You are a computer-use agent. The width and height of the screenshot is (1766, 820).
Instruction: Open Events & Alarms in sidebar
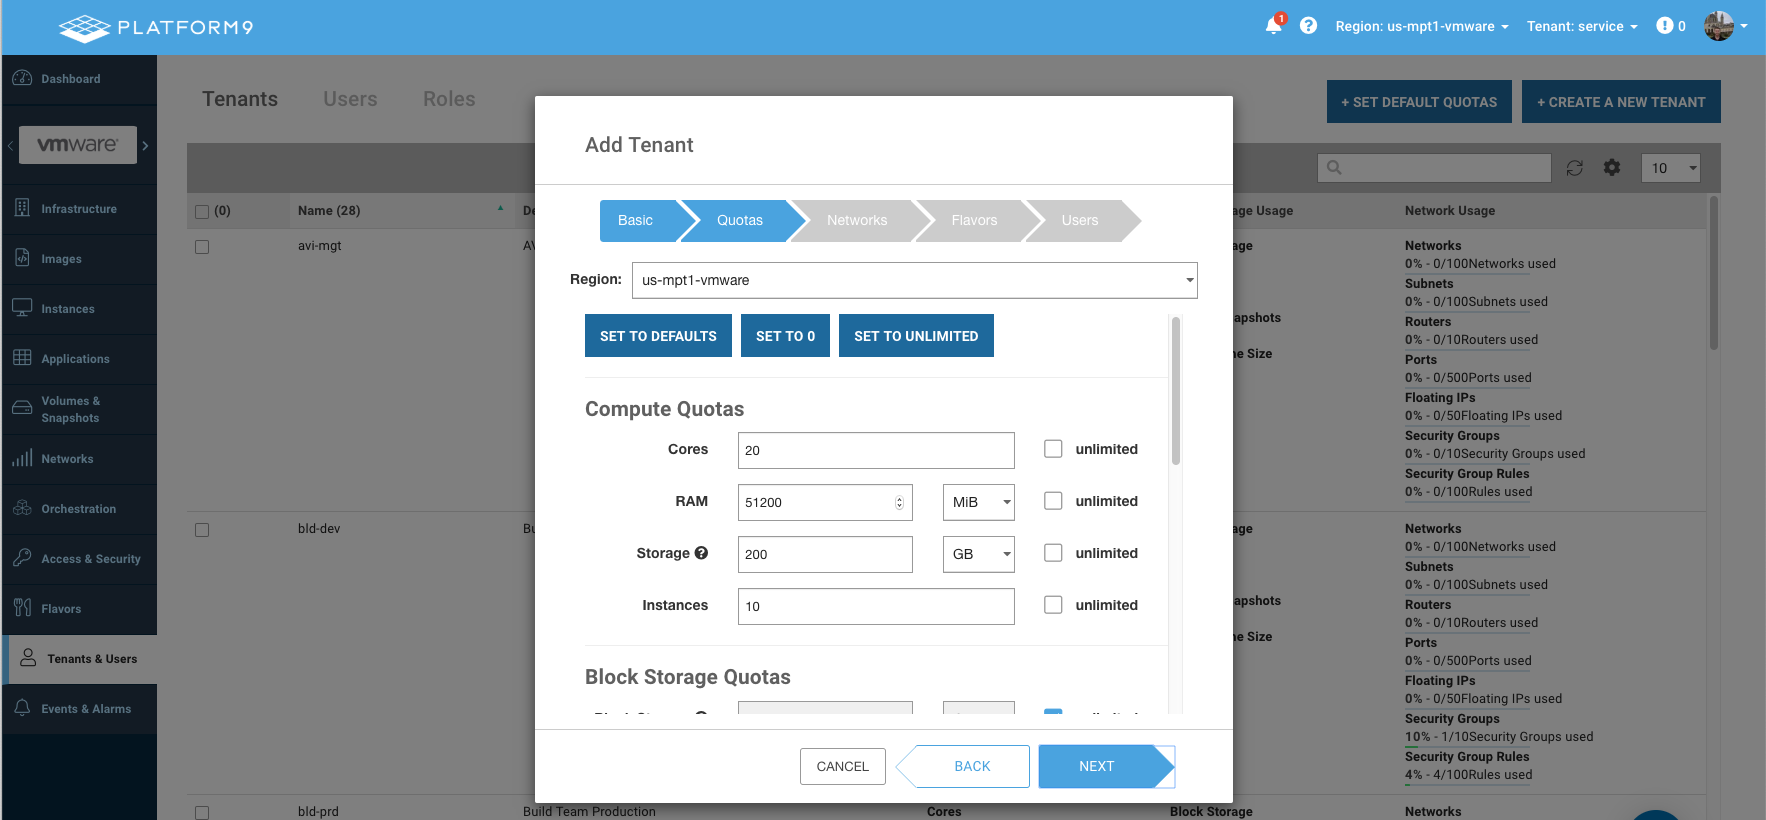85,709
